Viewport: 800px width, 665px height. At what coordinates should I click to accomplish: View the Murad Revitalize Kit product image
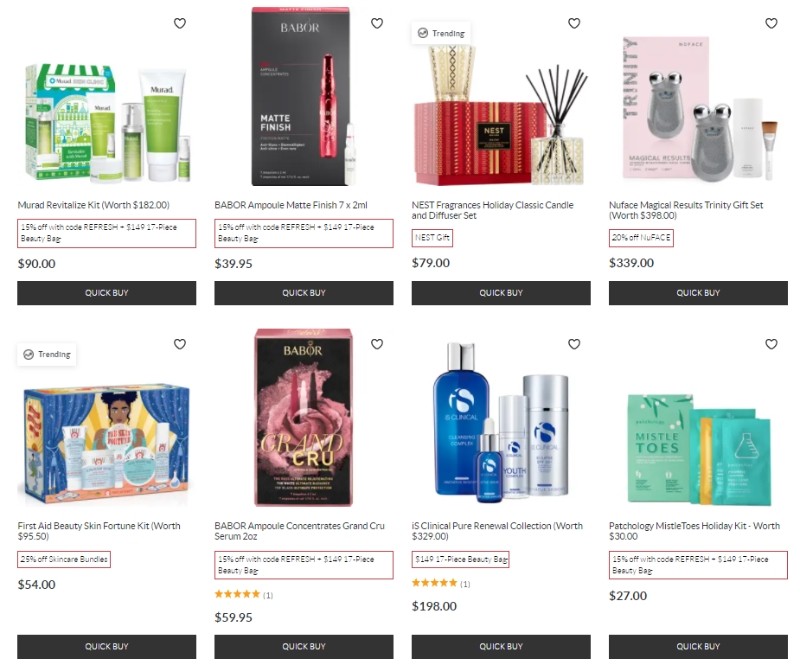pos(107,122)
